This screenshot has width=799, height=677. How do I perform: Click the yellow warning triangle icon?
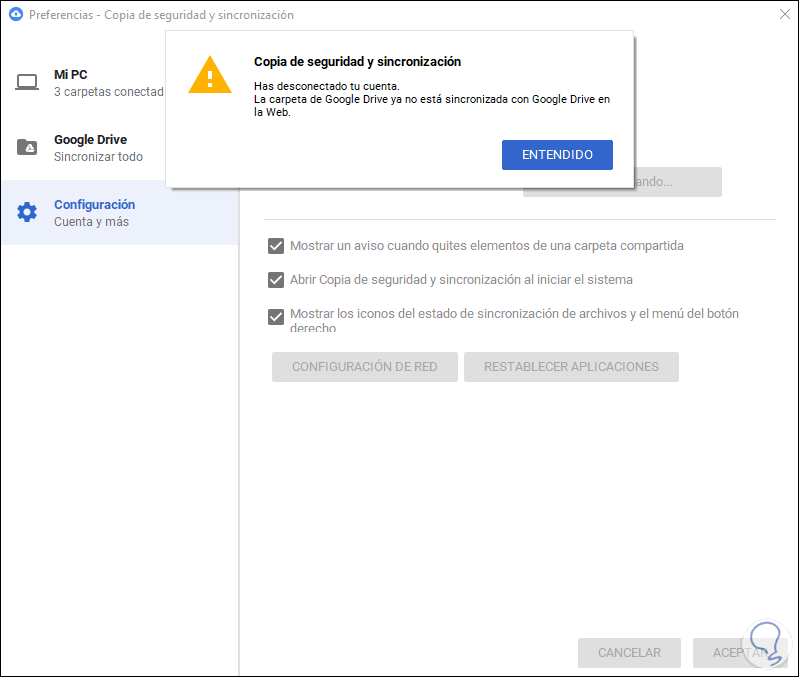click(x=210, y=75)
